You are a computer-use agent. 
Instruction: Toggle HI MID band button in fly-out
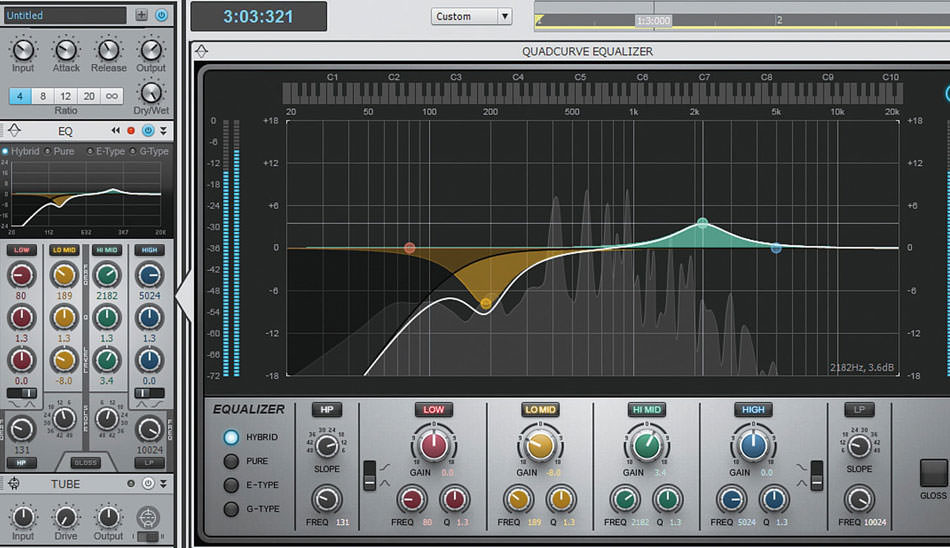[x=646, y=410]
